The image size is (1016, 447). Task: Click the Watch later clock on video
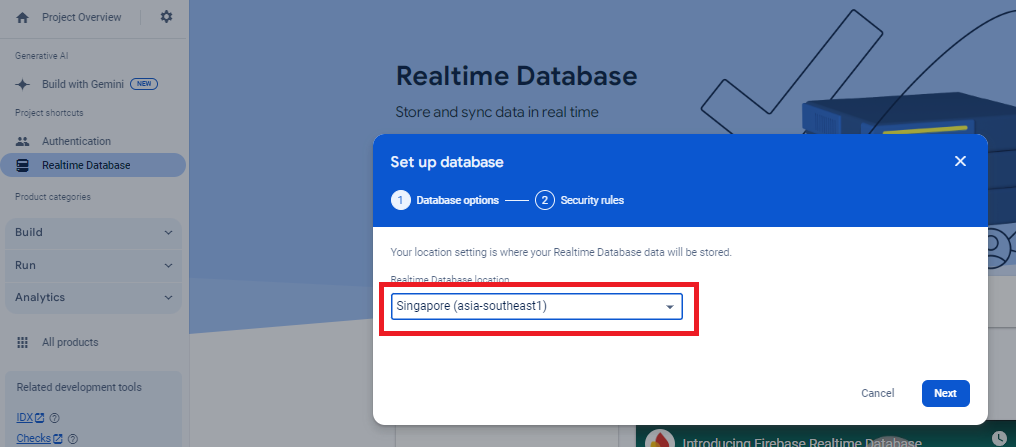coord(1001,438)
